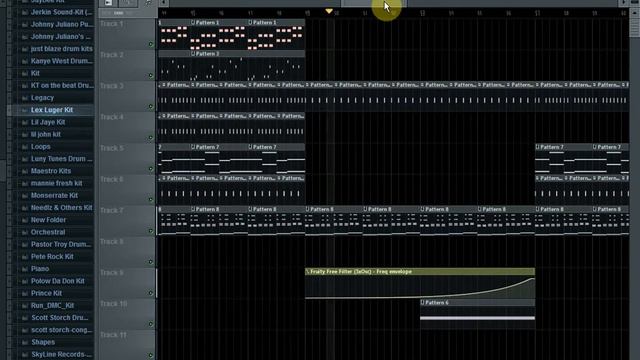Click the folder icon beside just blaze drum kits

(x=24, y=49)
